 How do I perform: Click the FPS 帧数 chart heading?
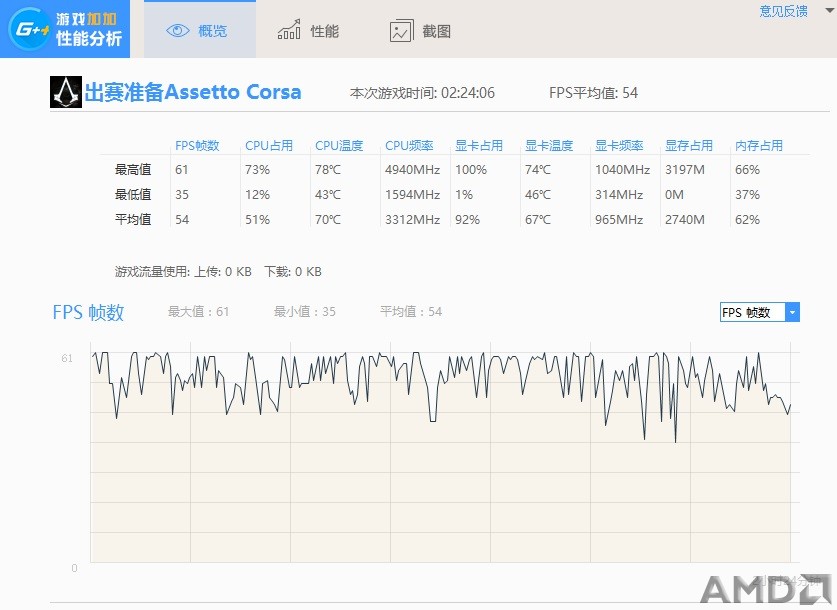pos(88,312)
